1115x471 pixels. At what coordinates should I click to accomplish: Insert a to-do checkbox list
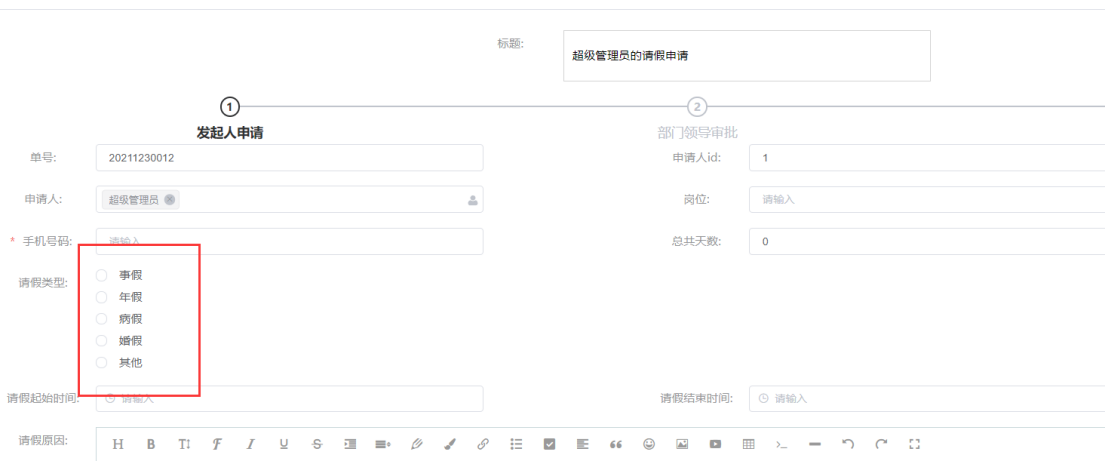pos(549,444)
